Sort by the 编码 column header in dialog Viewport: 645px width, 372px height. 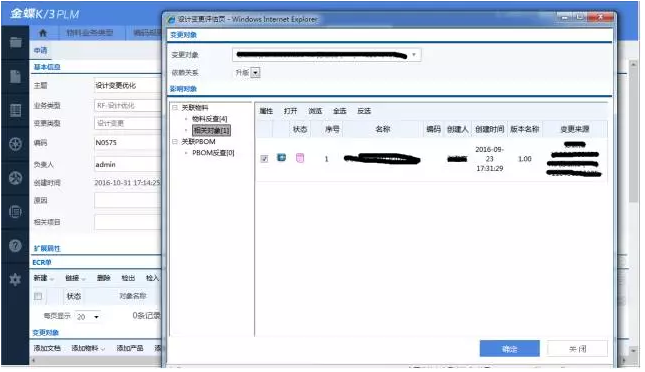434,130
